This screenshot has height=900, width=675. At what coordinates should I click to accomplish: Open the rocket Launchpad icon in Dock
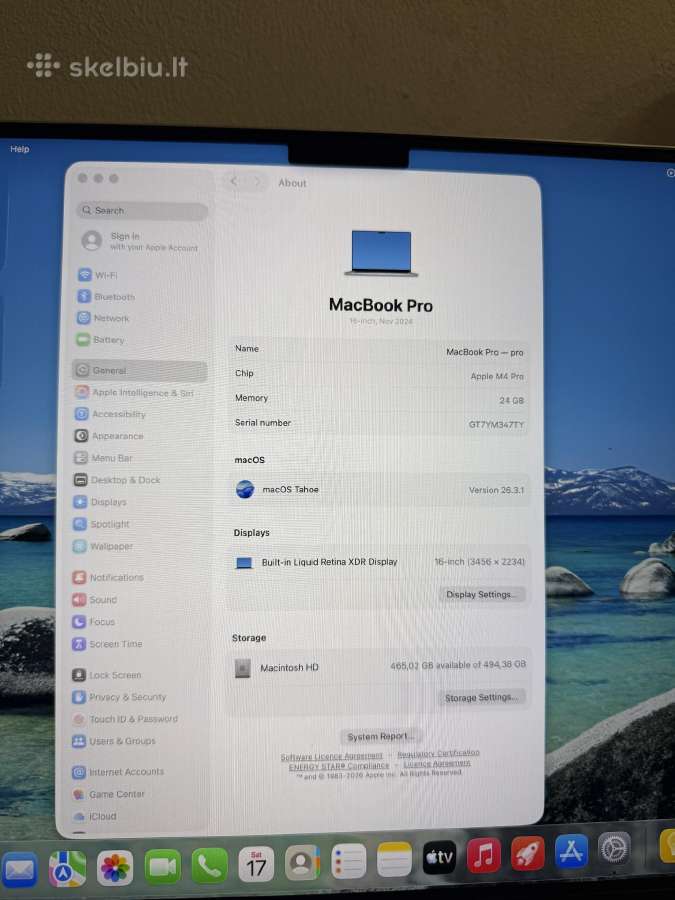(527, 854)
